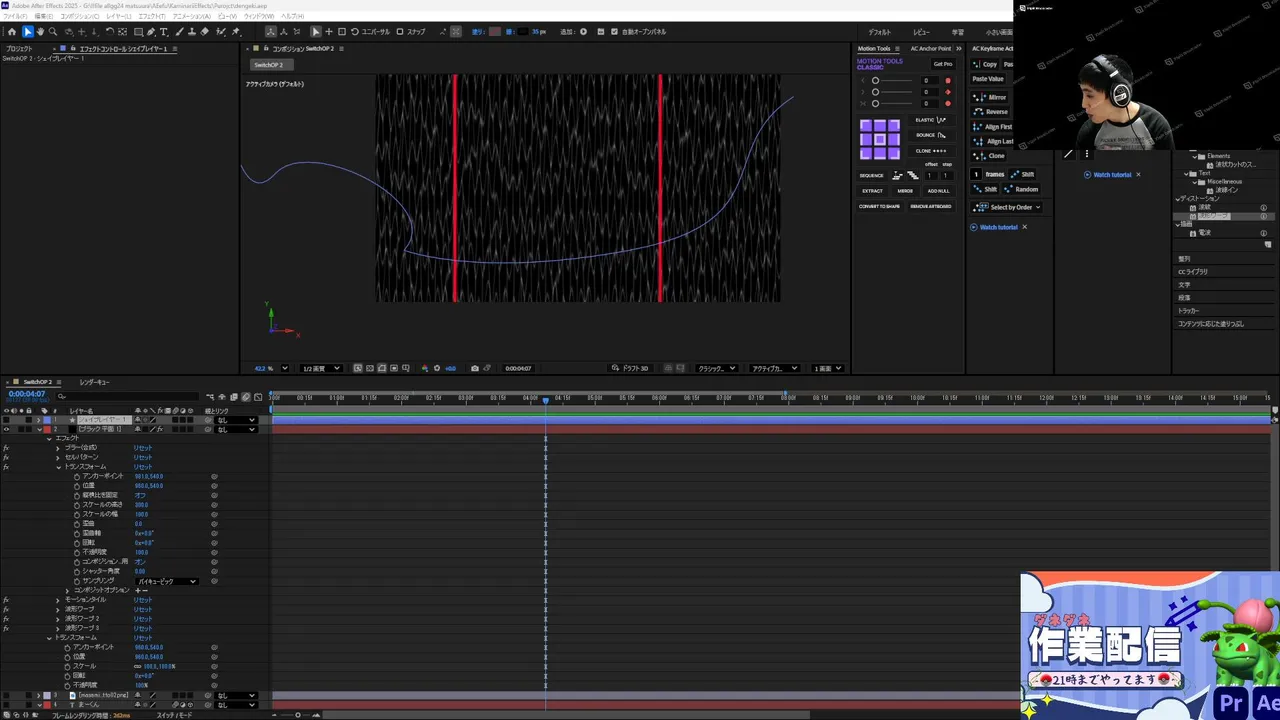
Task: Click the Paste Value button
Action: tap(988, 79)
